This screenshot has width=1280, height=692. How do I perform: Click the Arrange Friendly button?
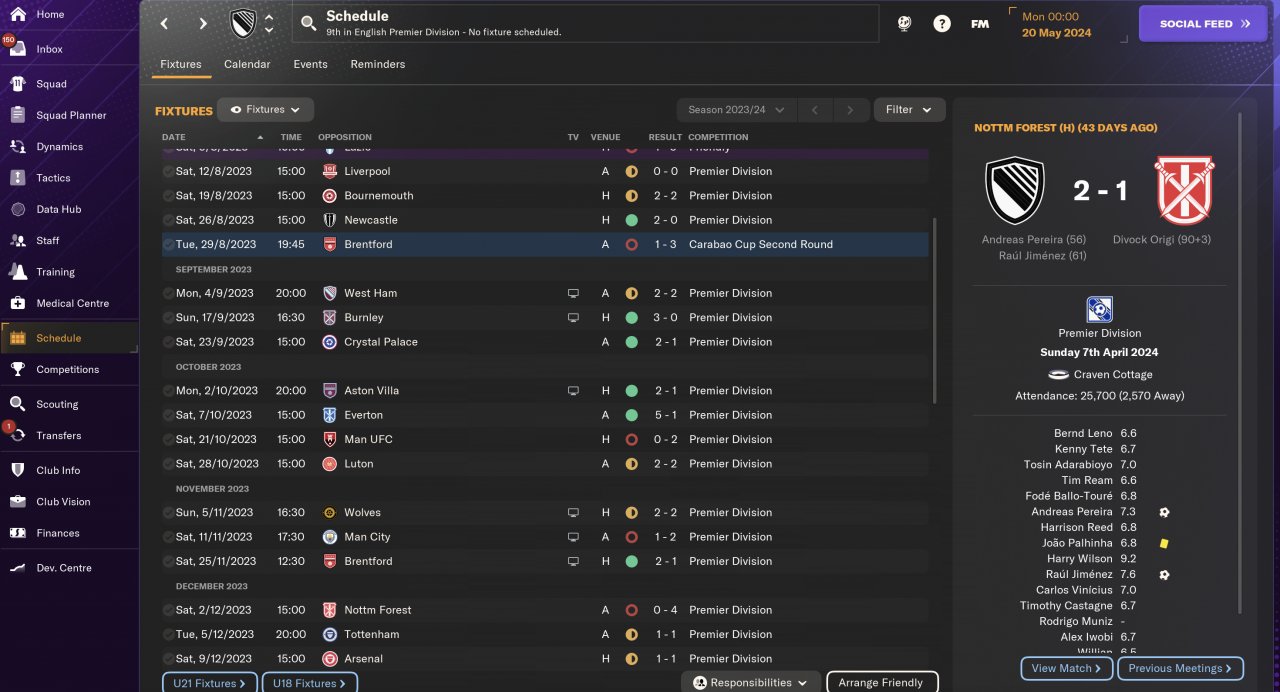[881, 683]
